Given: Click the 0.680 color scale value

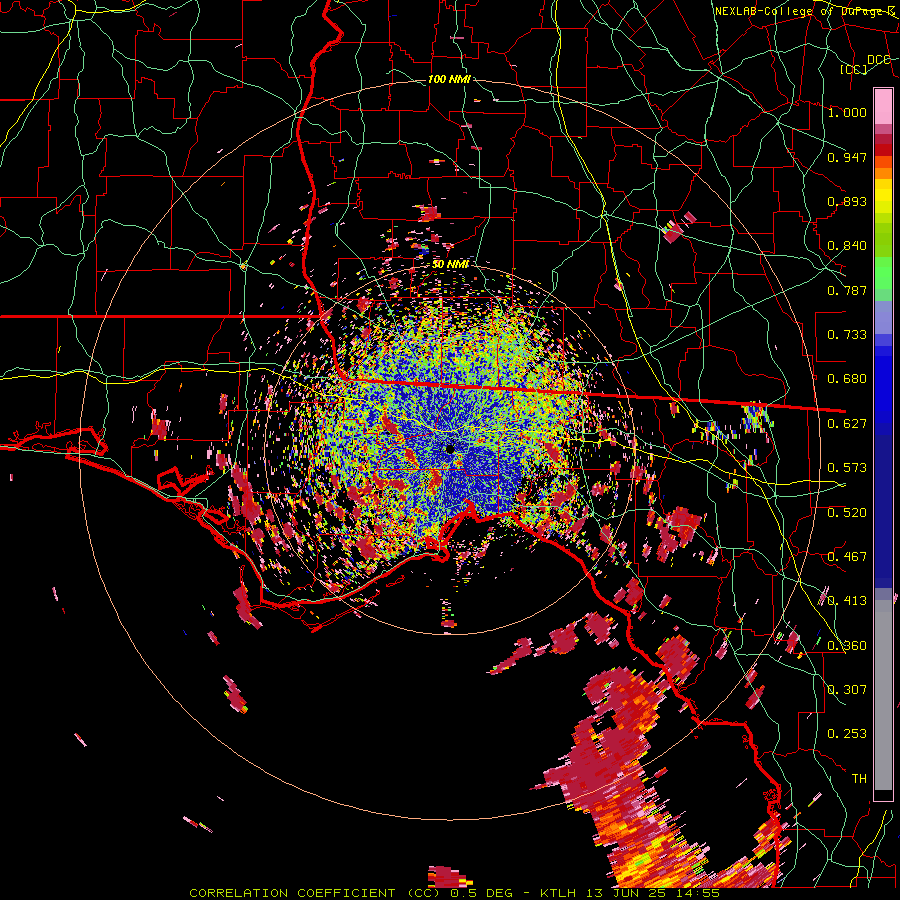Looking at the screenshot, I should point(847,379).
